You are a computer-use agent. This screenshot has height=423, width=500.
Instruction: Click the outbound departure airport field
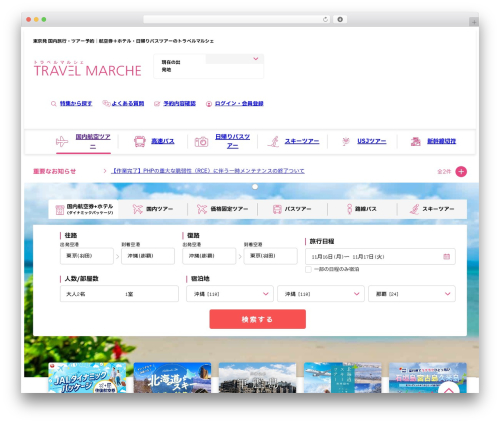[x=87, y=256]
